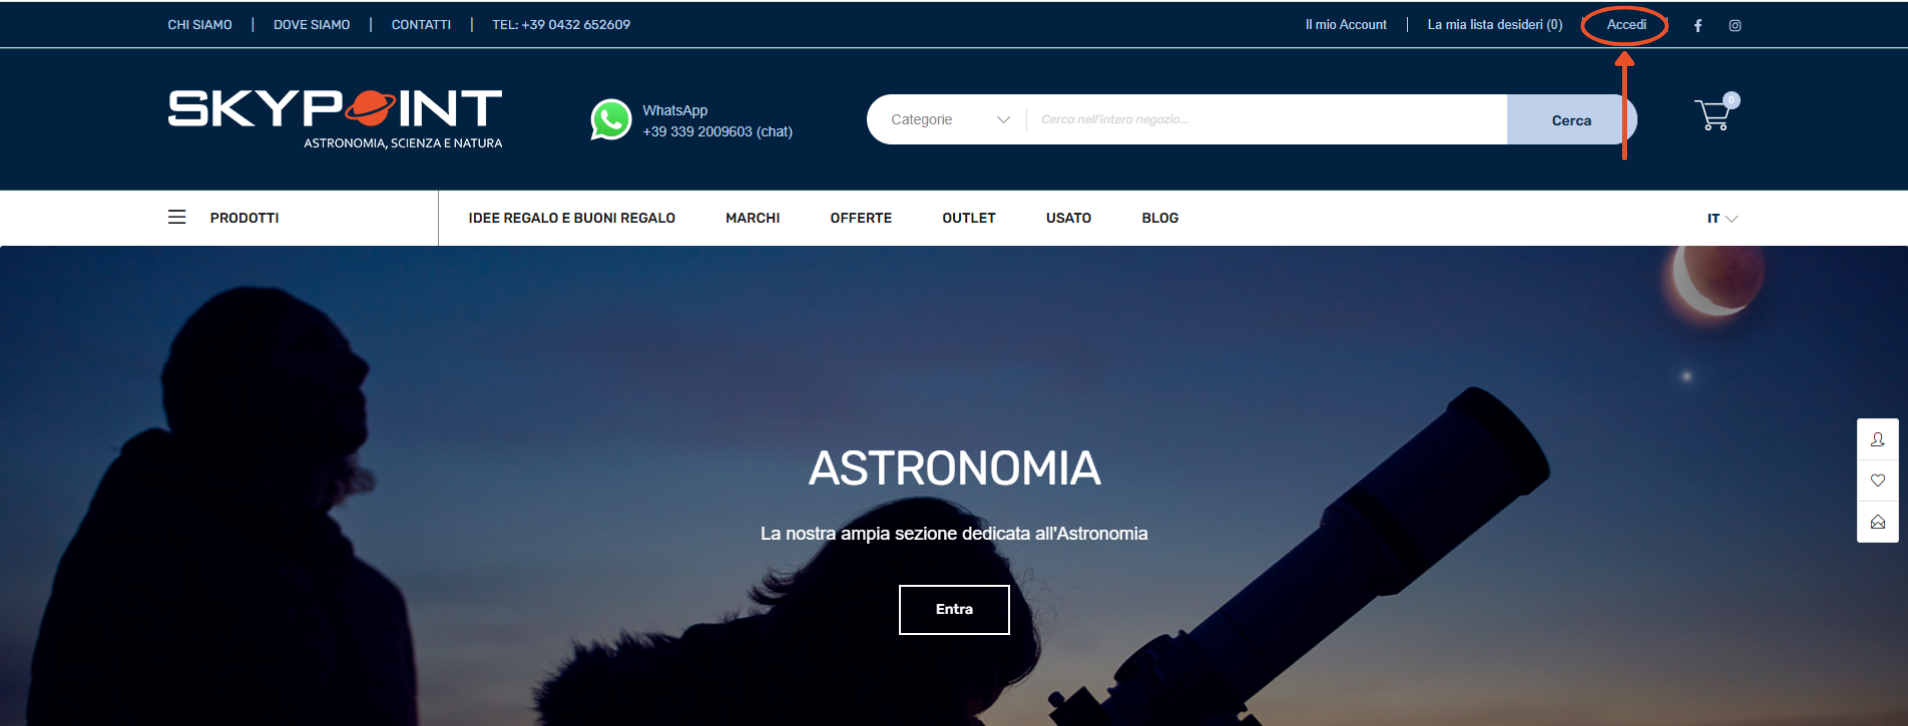Visit the Chi Siamo page
This screenshot has height=726, width=1908.
[200, 25]
